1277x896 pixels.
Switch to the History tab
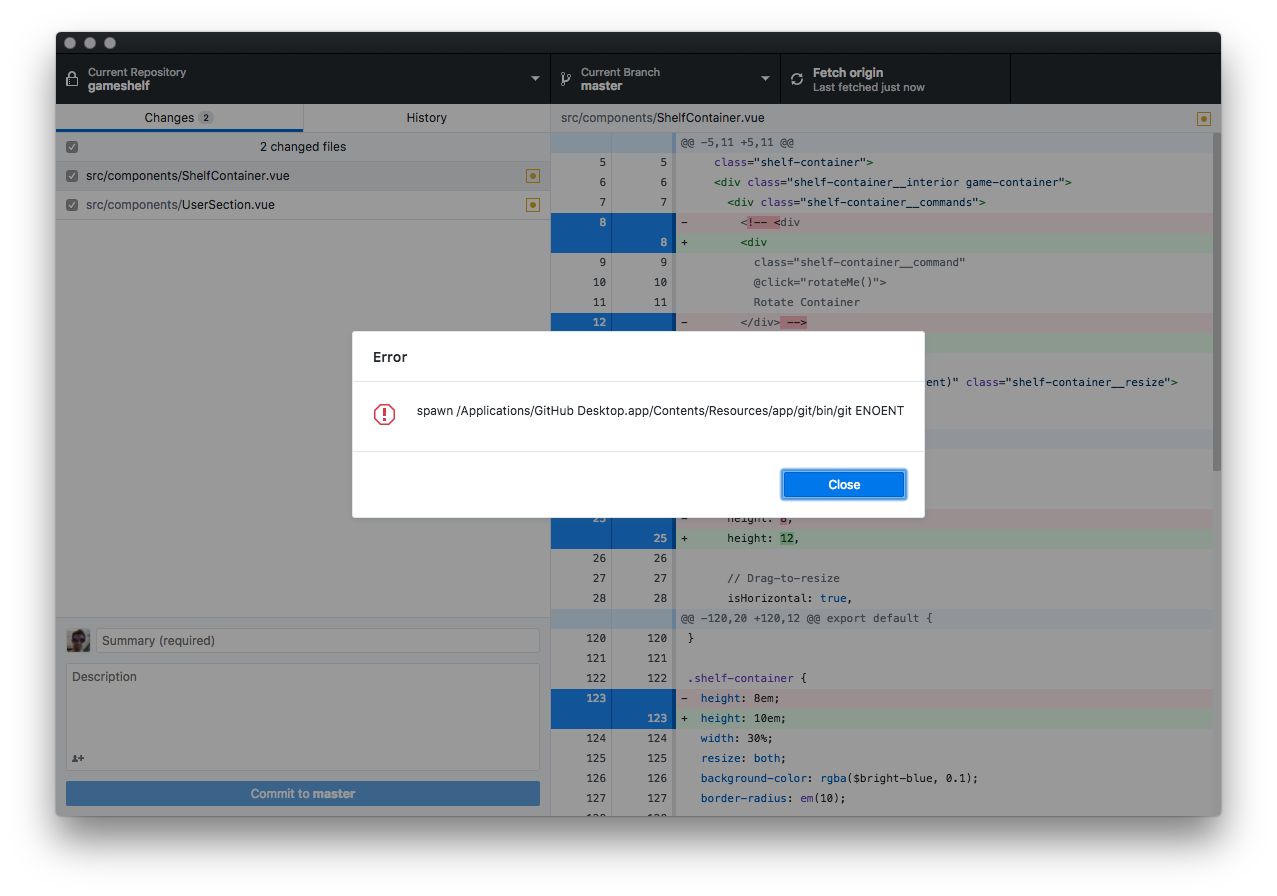(427, 117)
